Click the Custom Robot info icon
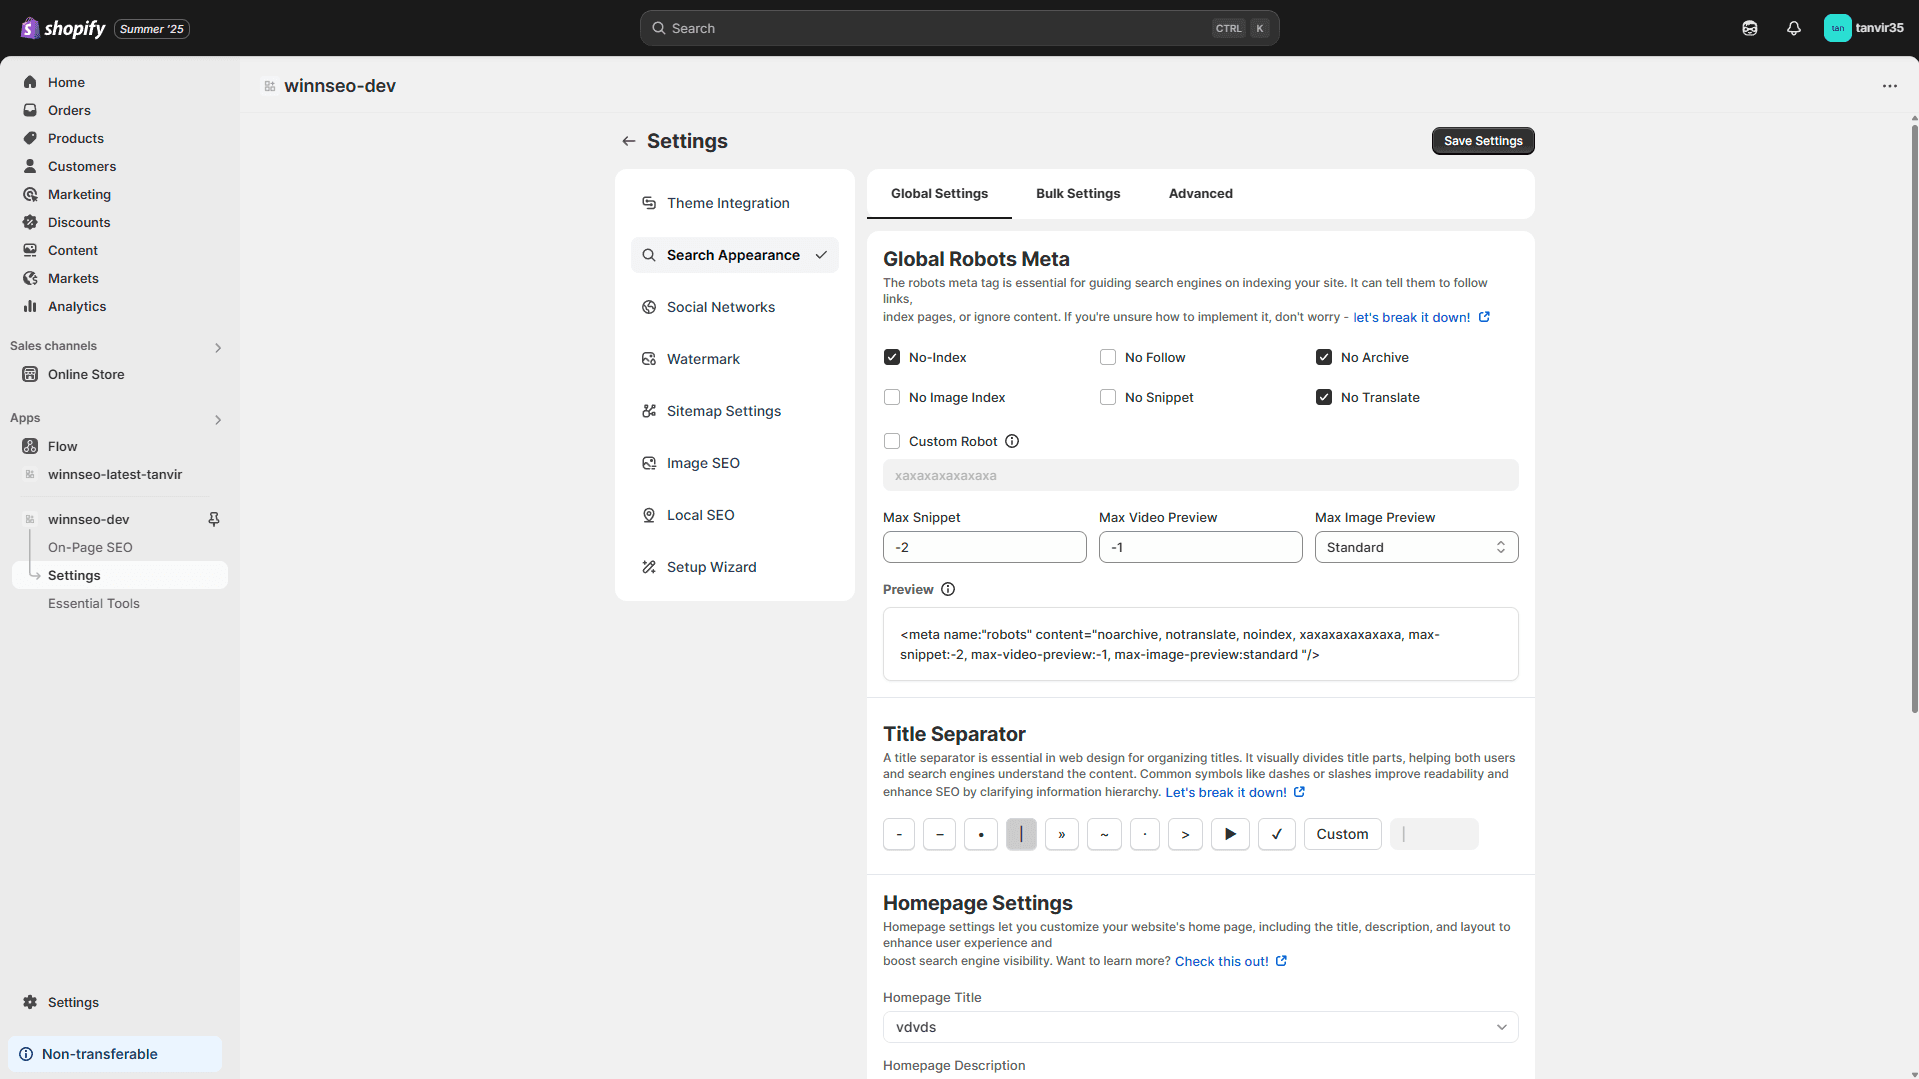The image size is (1919, 1079). click(x=1012, y=441)
